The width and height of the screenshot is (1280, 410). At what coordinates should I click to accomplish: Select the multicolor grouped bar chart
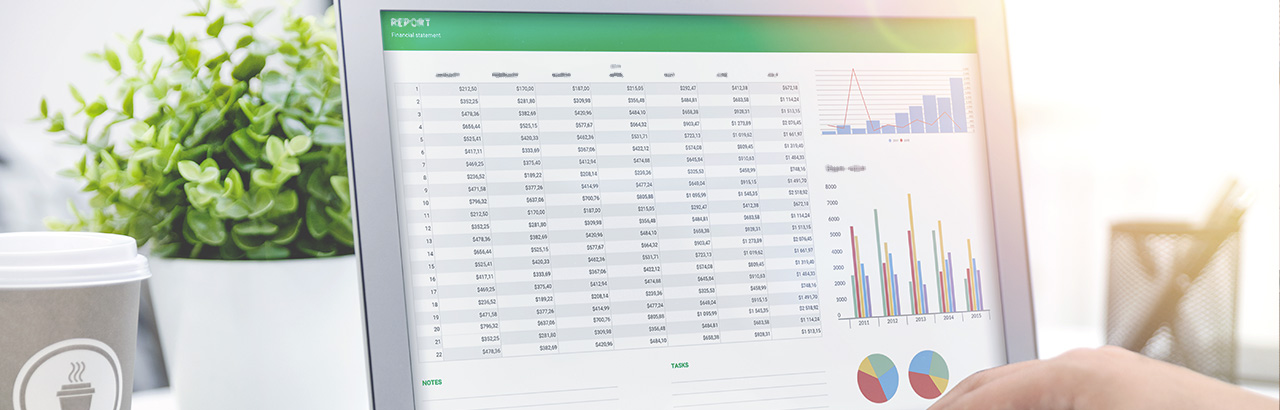pos(910,255)
